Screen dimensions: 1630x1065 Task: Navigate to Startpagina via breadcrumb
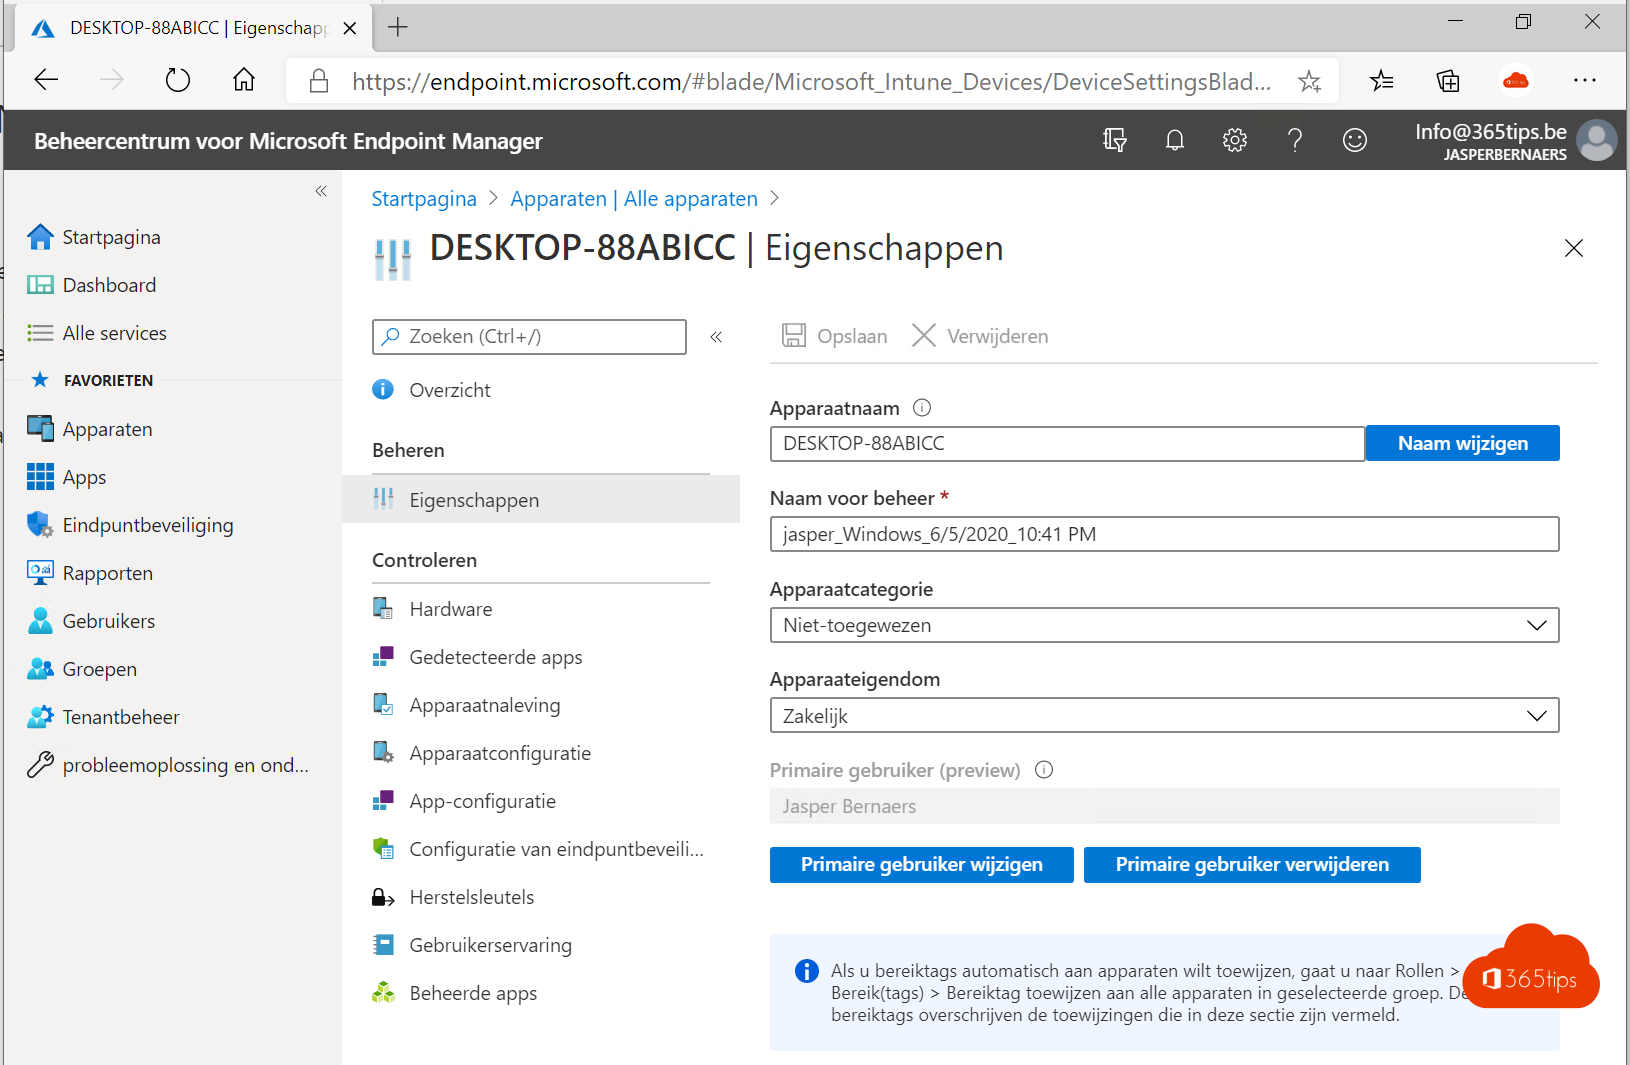(x=424, y=198)
